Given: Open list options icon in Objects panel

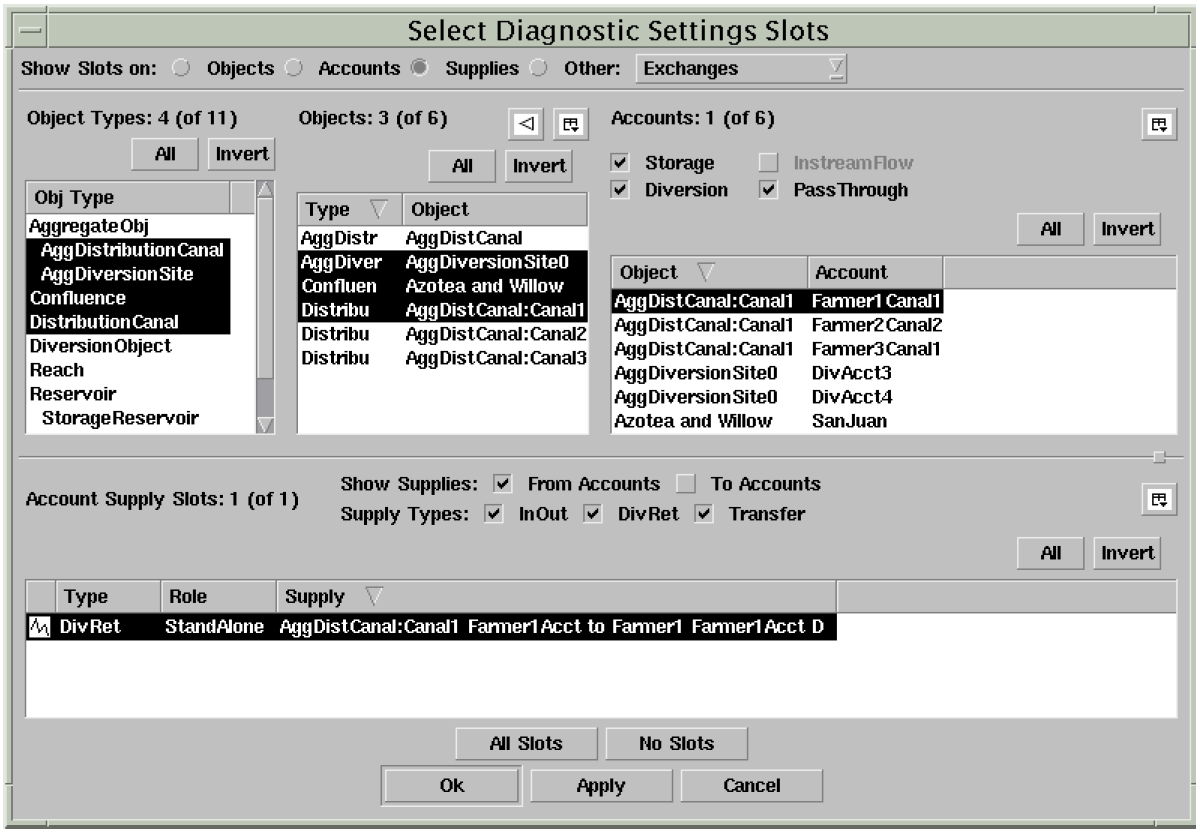Looking at the screenshot, I should [x=570, y=124].
